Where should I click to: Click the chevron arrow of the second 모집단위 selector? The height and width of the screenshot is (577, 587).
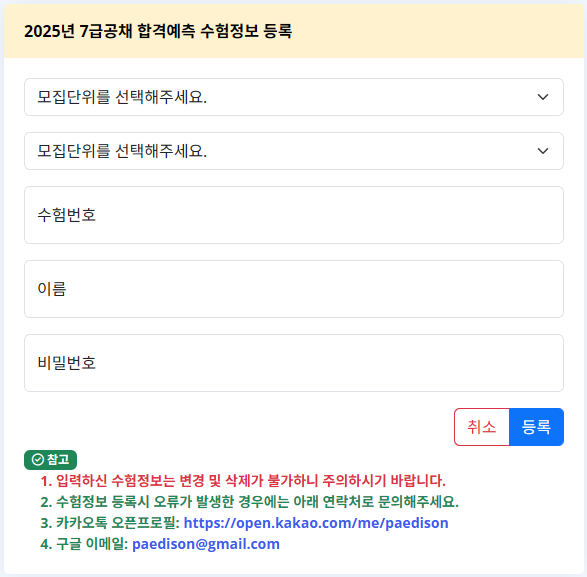click(x=543, y=151)
